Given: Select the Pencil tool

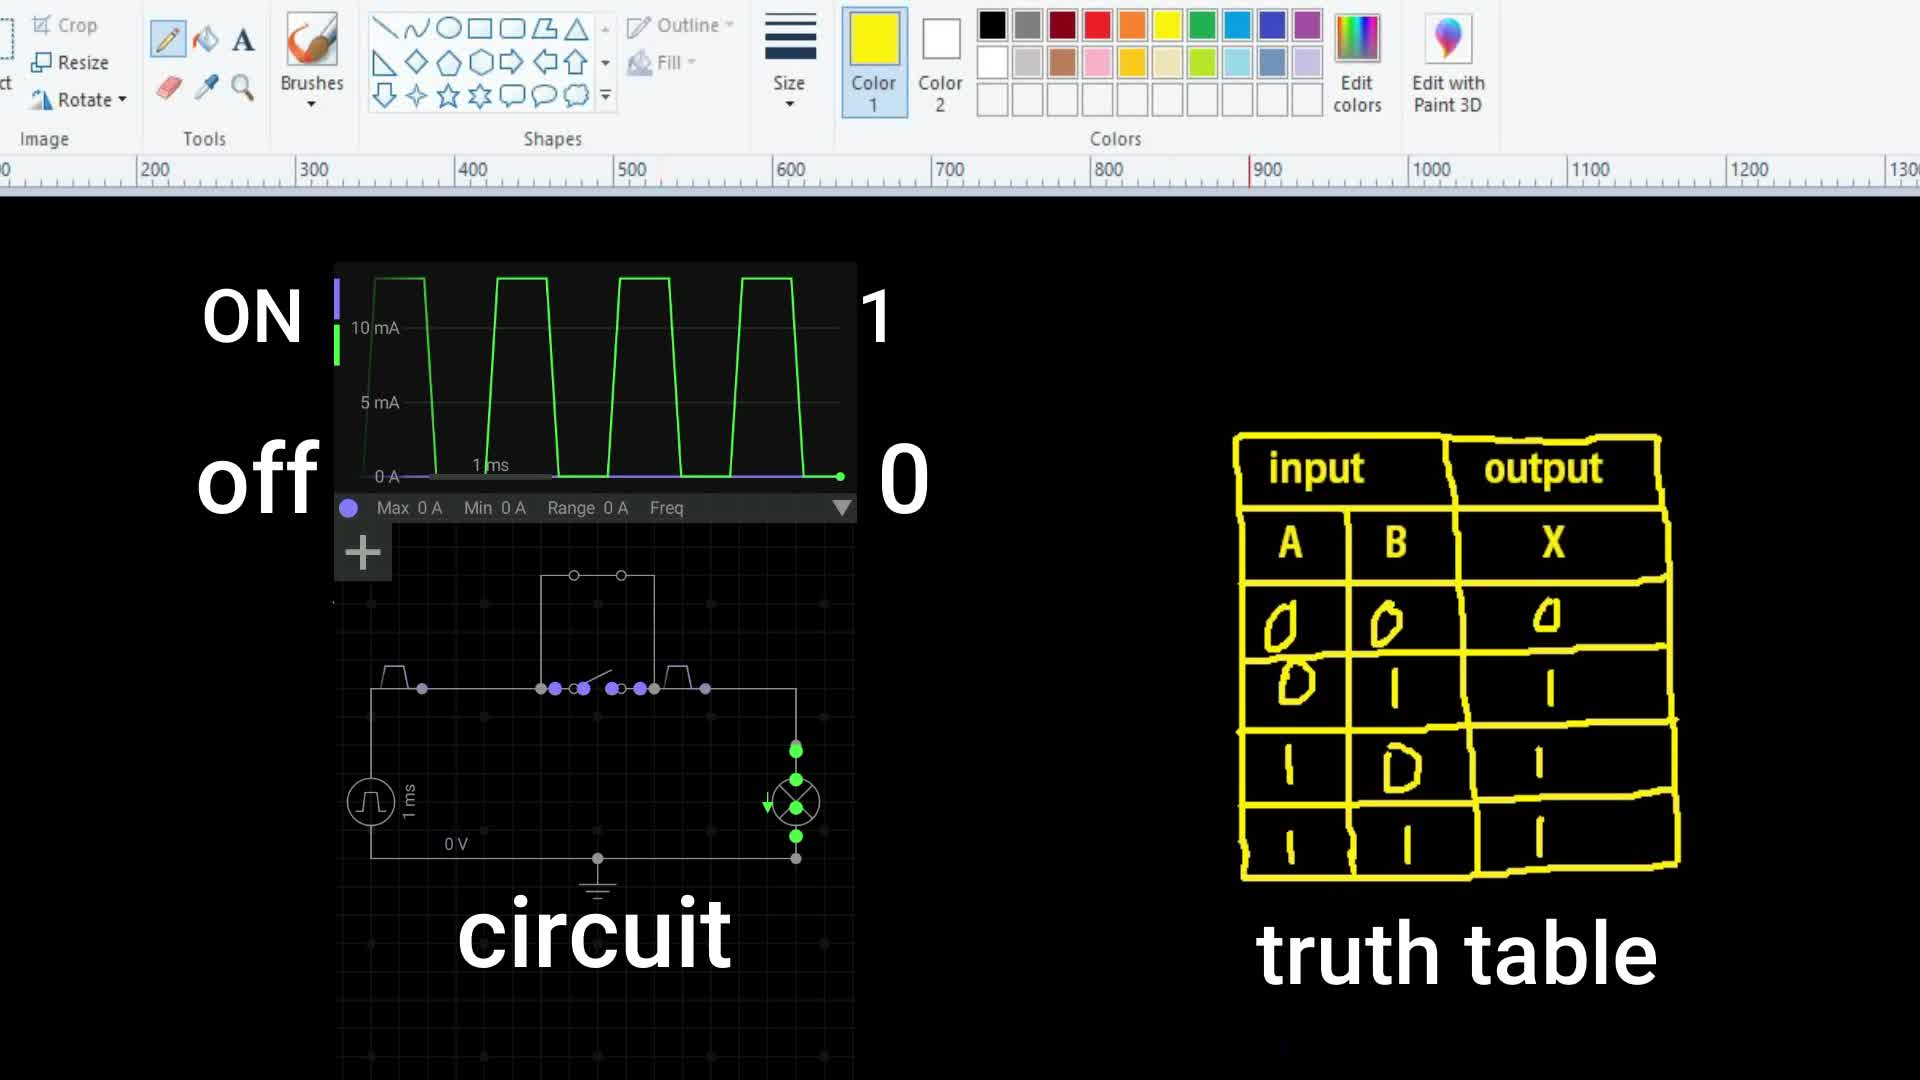Looking at the screenshot, I should click(x=167, y=40).
